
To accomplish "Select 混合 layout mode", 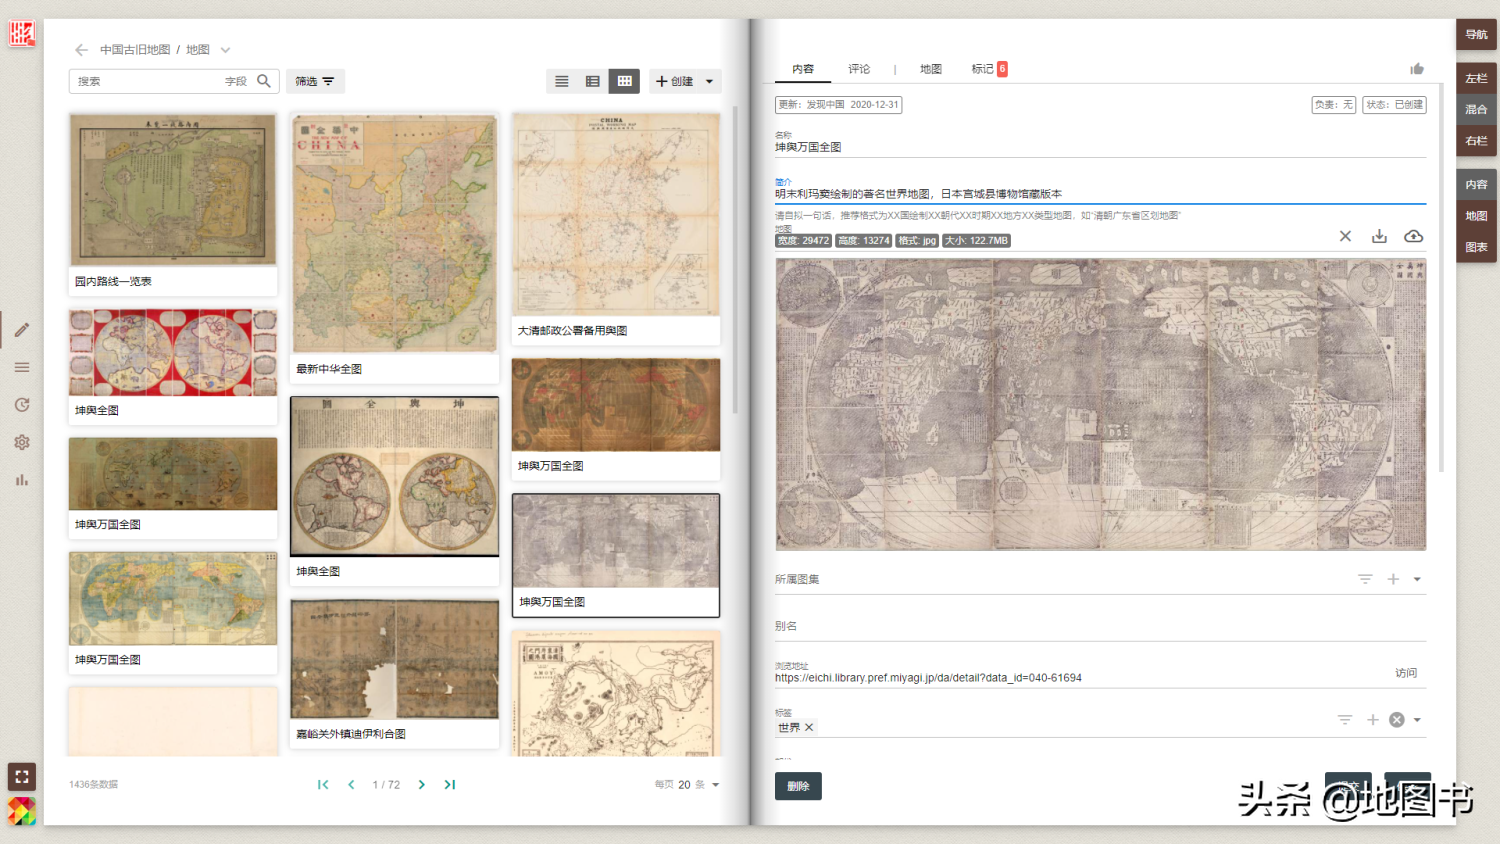I will (1476, 109).
